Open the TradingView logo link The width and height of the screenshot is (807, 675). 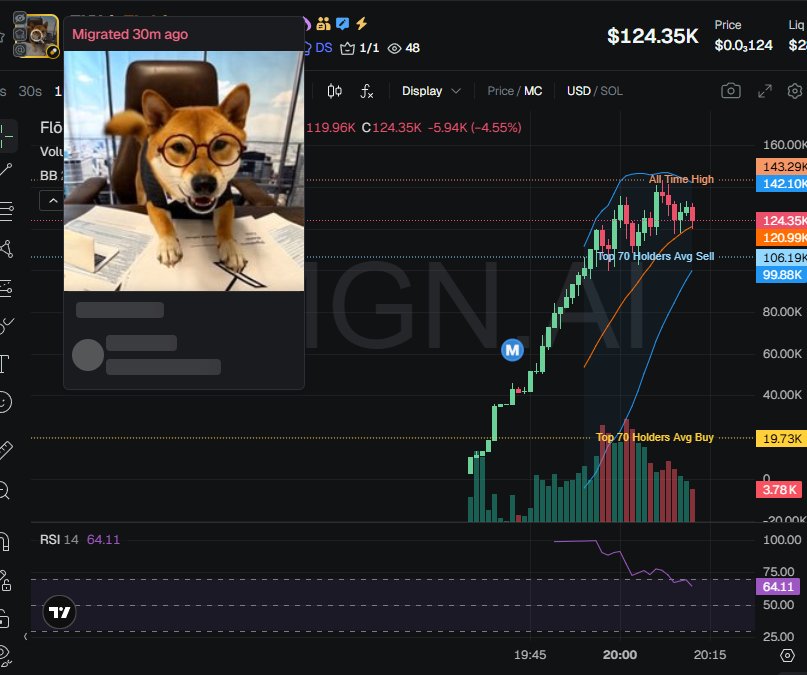click(59, 612)
